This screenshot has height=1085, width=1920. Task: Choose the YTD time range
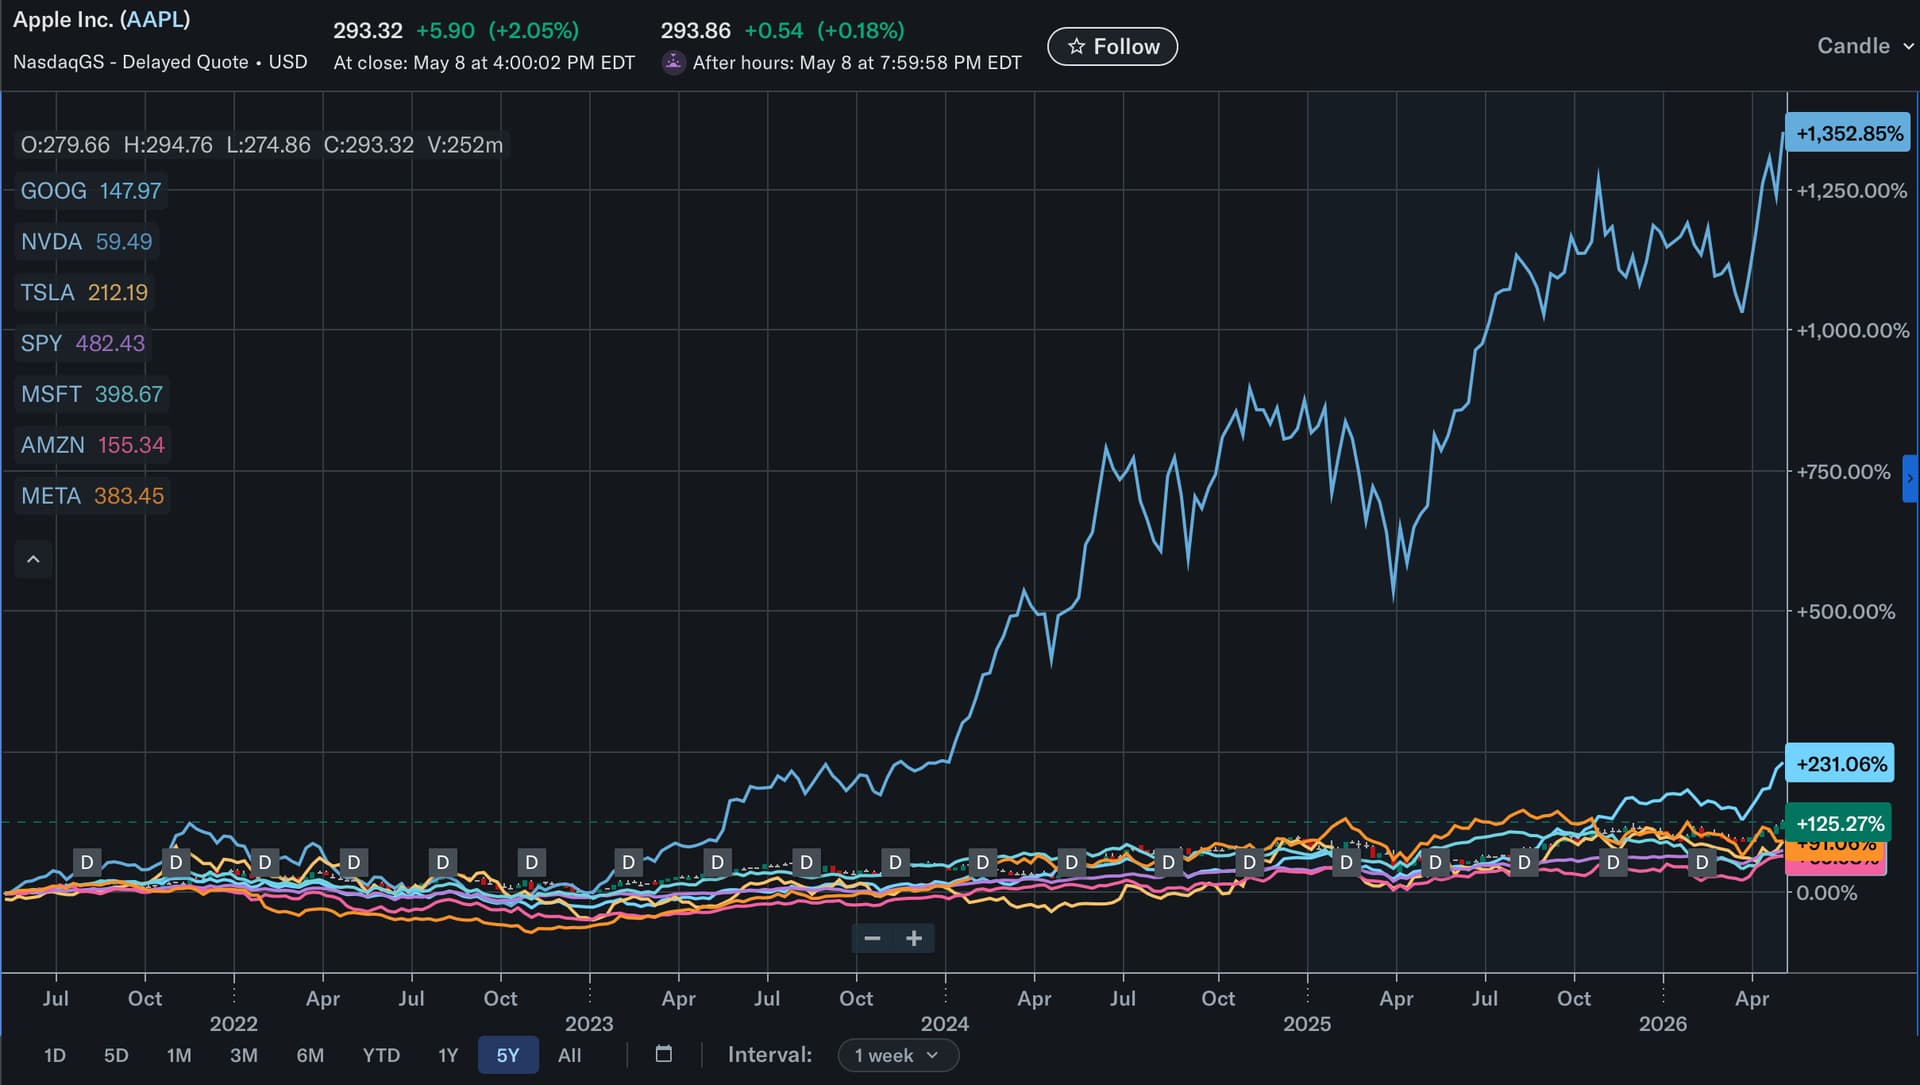[381, 1055]
